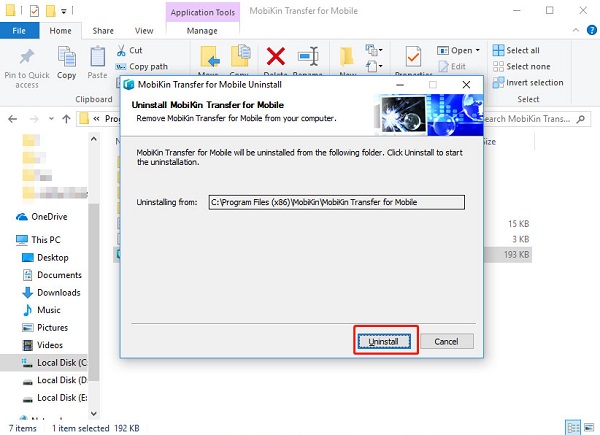Image resolution: width=600 pixels, height=435 pixels.
Task: Click the Pin to Quick access icon
Action: [27, 57]
